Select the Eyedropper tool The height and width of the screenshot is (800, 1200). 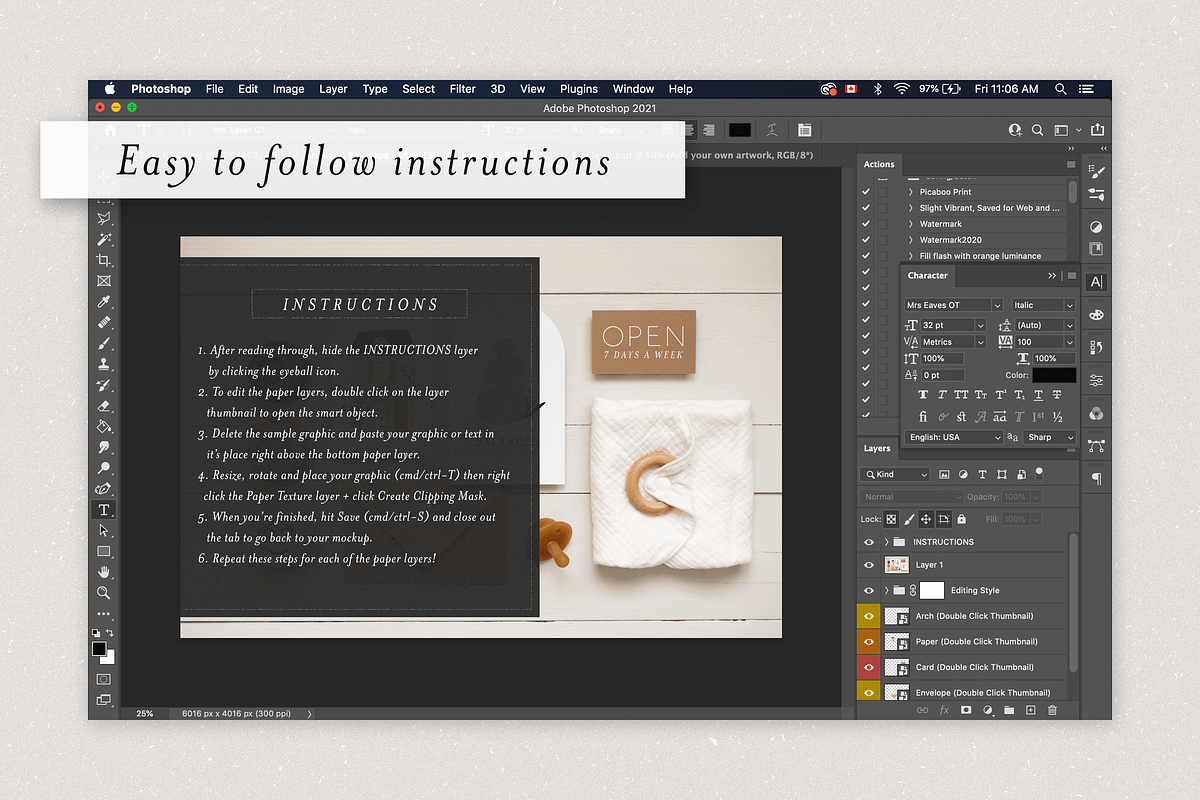pos(104,302)
